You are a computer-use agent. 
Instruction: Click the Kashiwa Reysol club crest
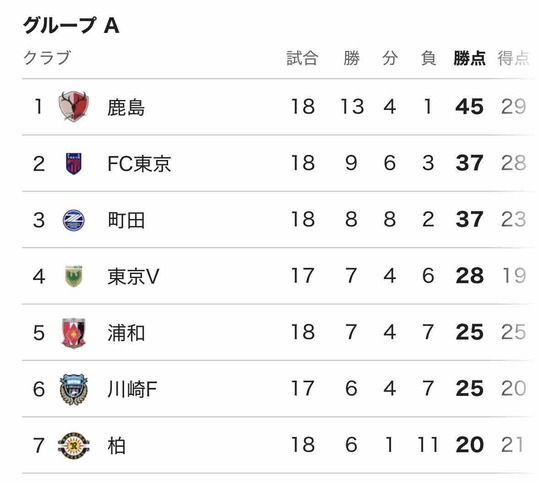coord(73,445)
